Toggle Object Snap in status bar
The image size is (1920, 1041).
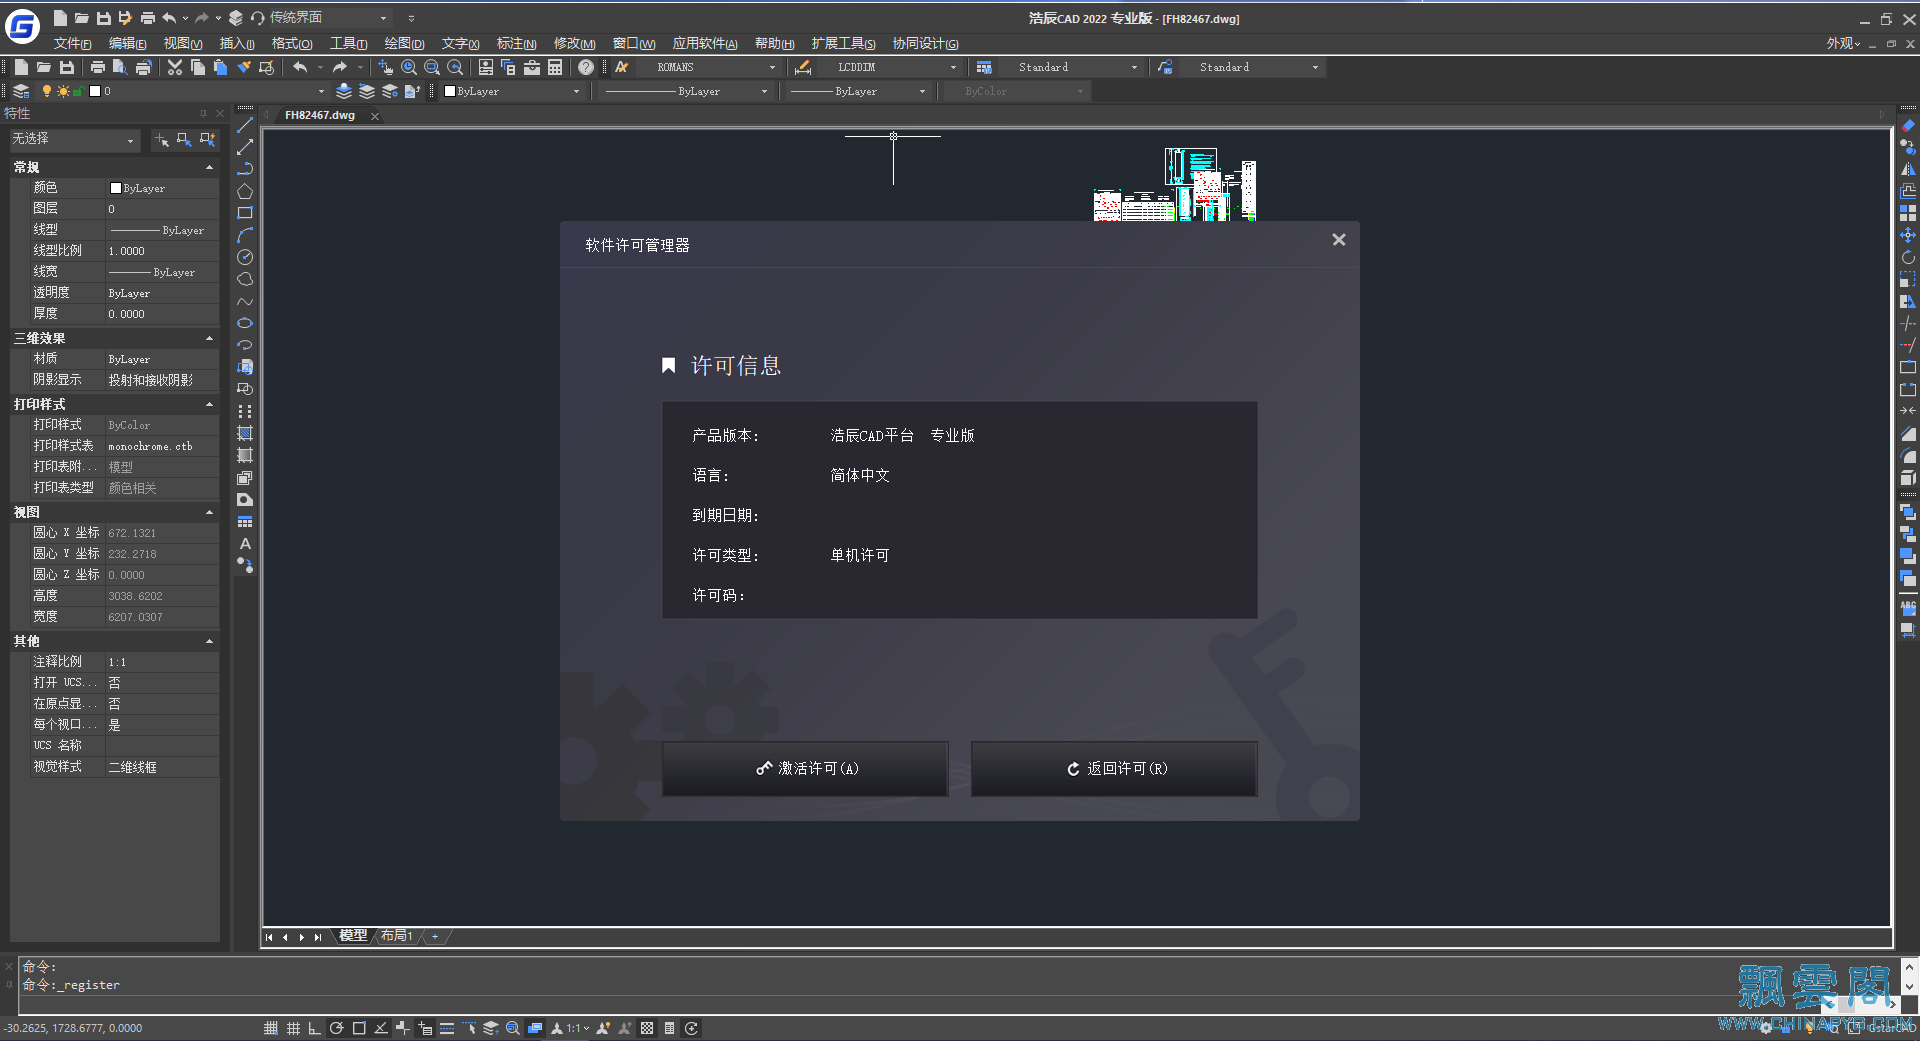point(359,1028)
